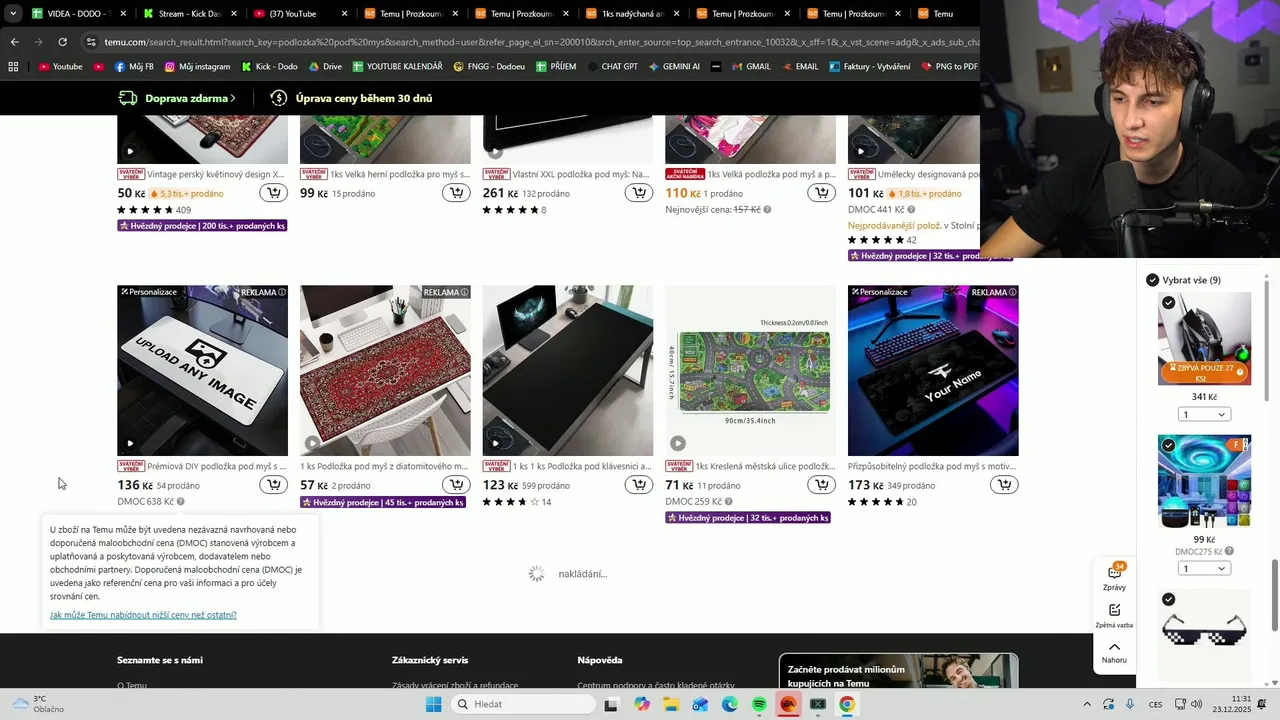Screen dimensions: 1280x720
Task: Expand Doprava zdarma chevron
Action: (x=233, y=98)
